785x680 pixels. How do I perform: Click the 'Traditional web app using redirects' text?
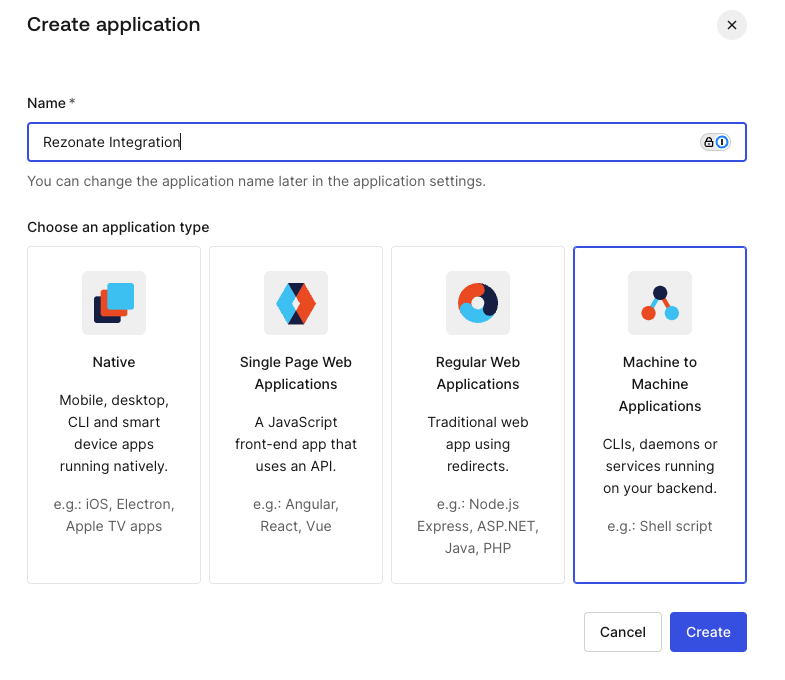pyautogui.click(x=478, y=444)
